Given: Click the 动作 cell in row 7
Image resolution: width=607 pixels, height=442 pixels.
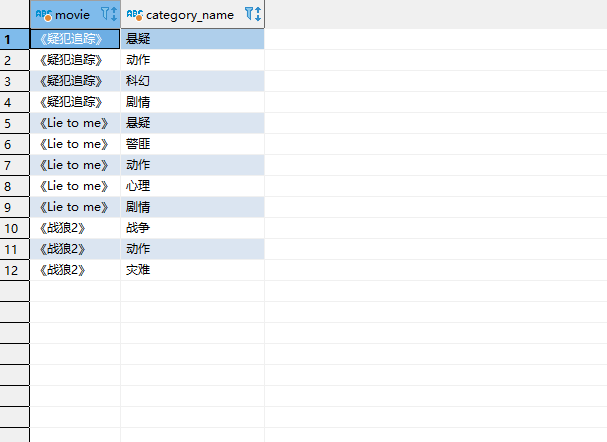Looking at the screenshot, I should point(192,165).
